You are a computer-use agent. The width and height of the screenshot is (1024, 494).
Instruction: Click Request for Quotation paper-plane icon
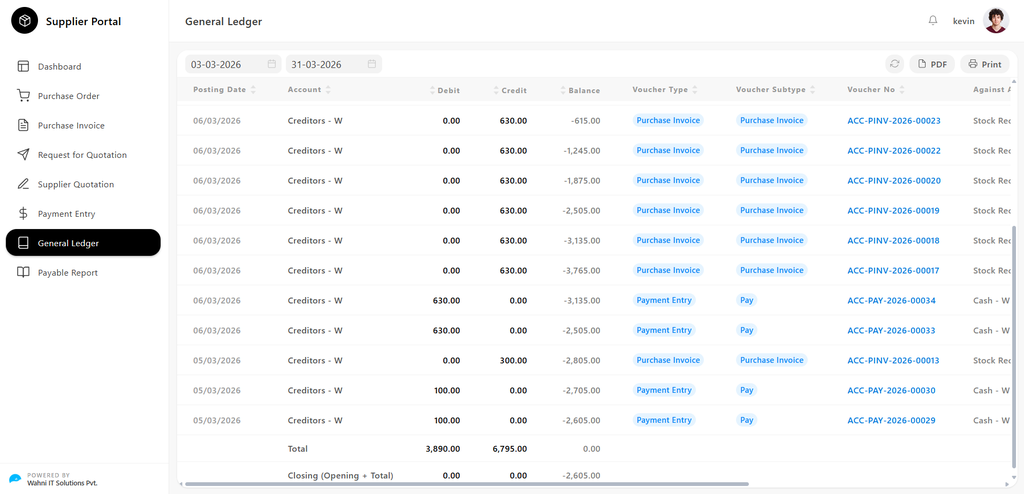point(24,155)
